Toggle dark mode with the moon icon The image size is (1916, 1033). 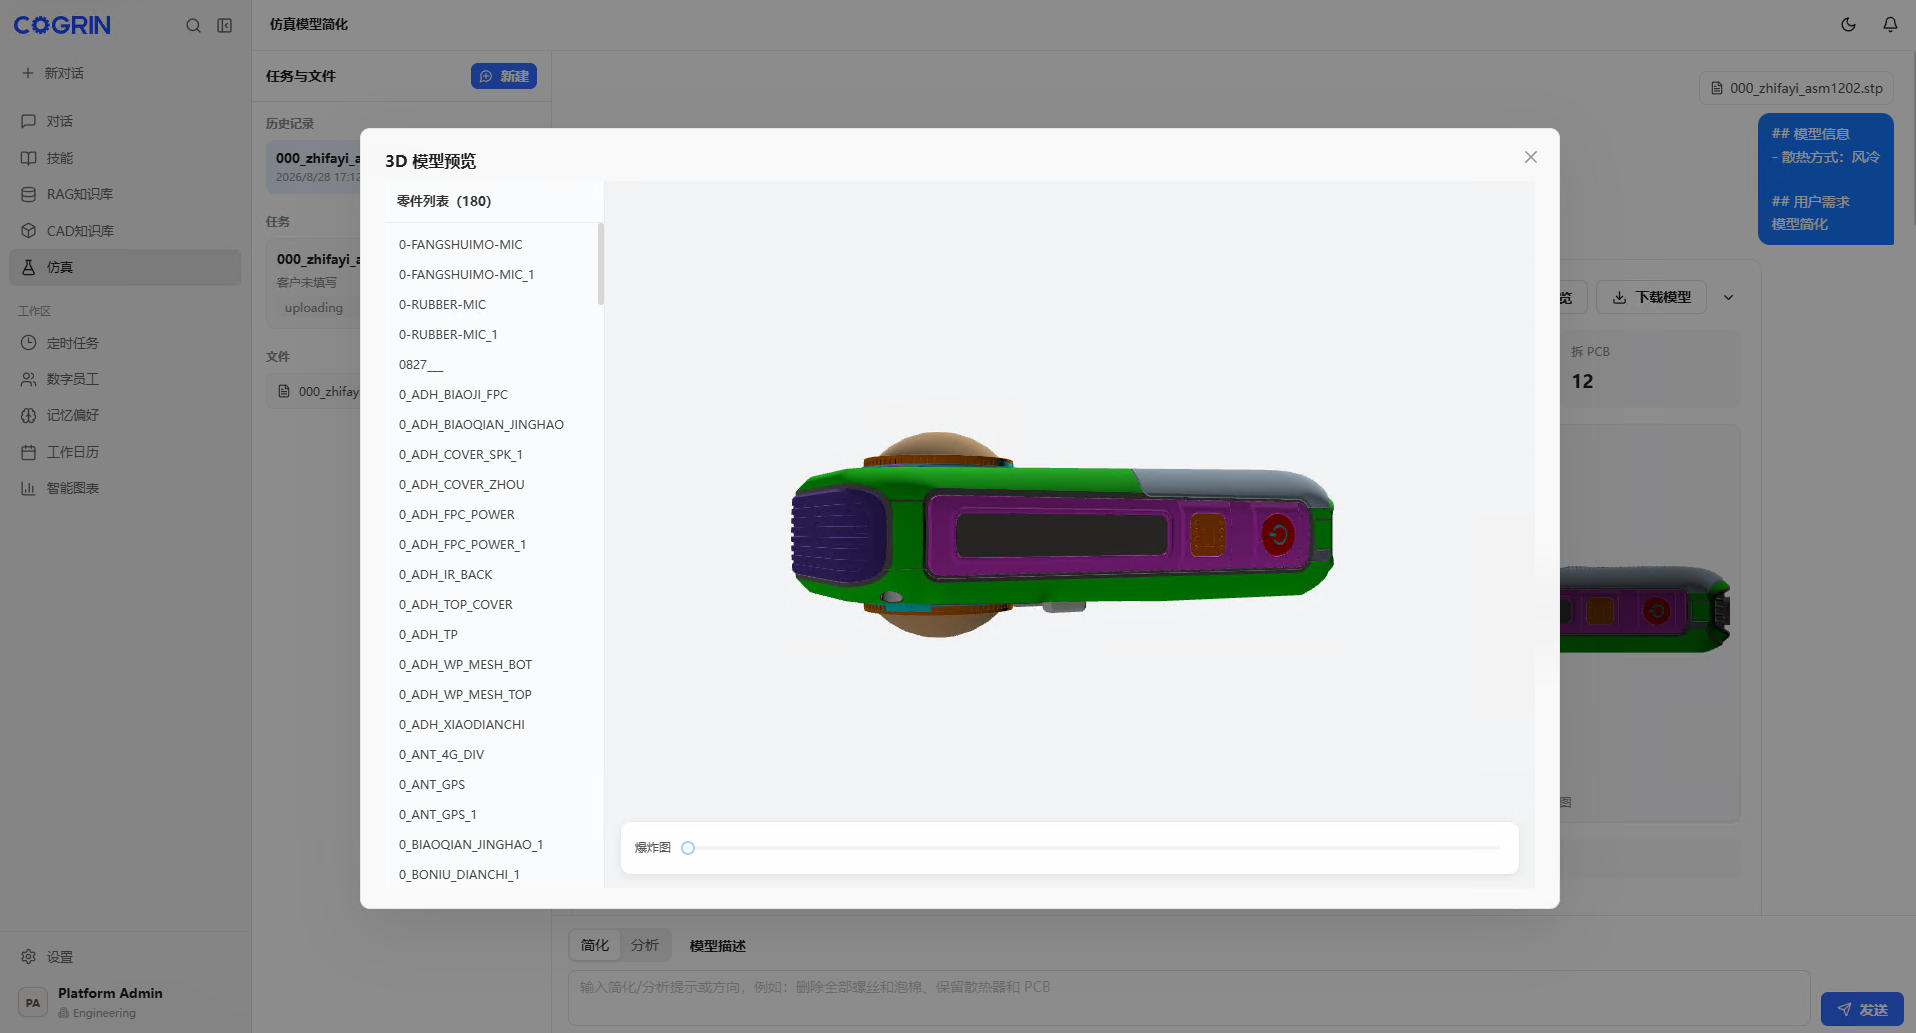tap(1848, 25)
